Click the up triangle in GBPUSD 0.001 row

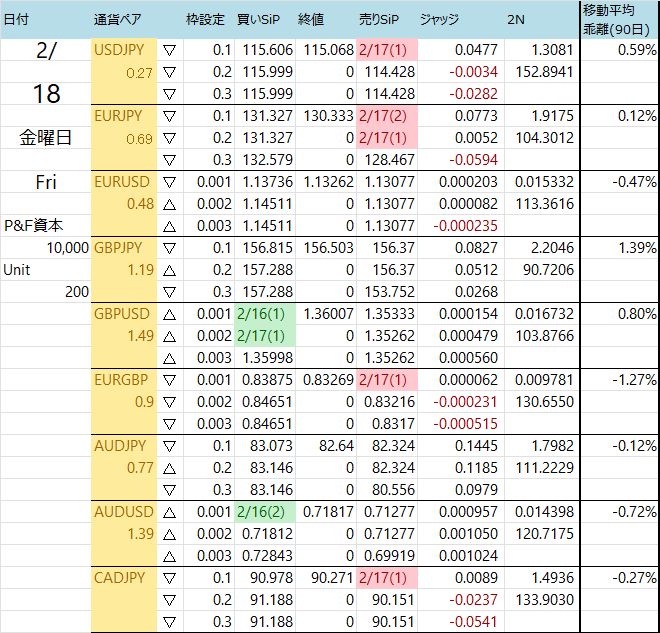(169, 314)
